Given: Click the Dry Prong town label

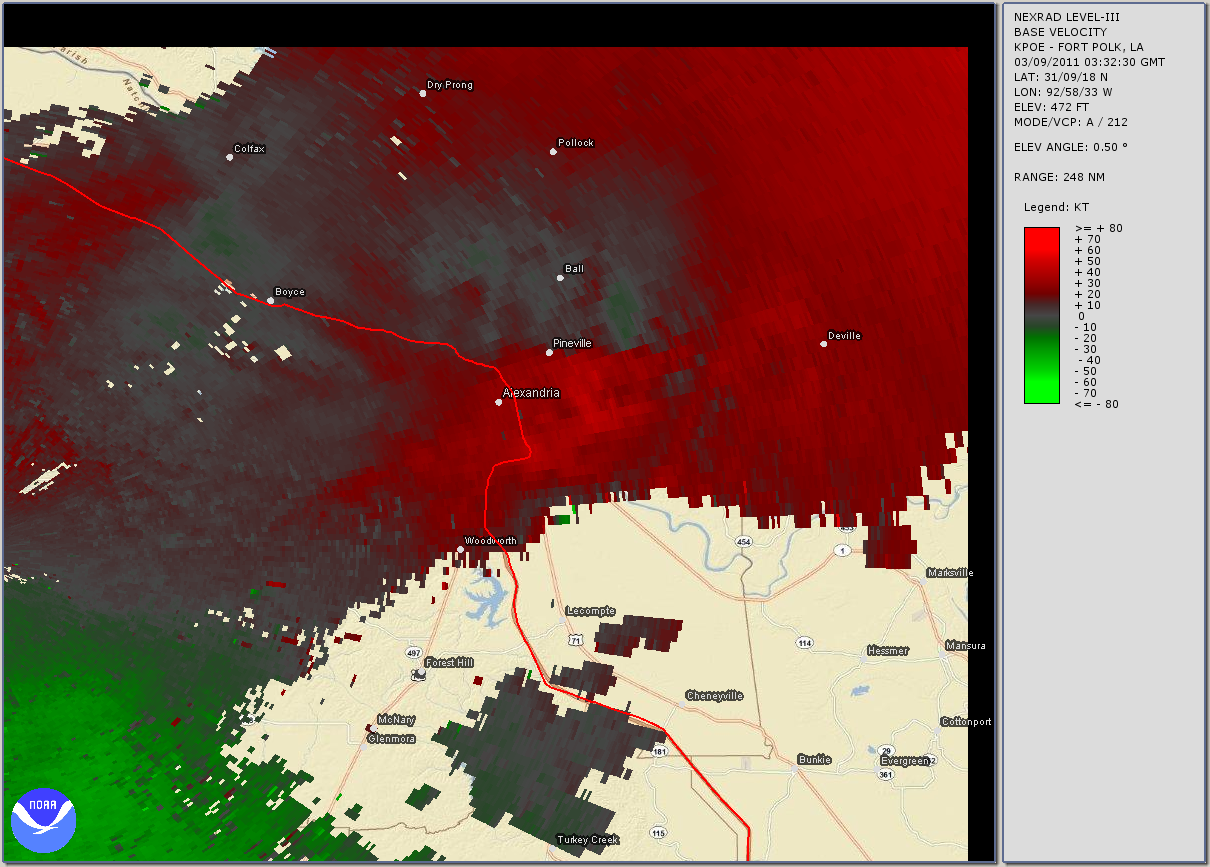Looking at the screenshot, I should 450,85.
